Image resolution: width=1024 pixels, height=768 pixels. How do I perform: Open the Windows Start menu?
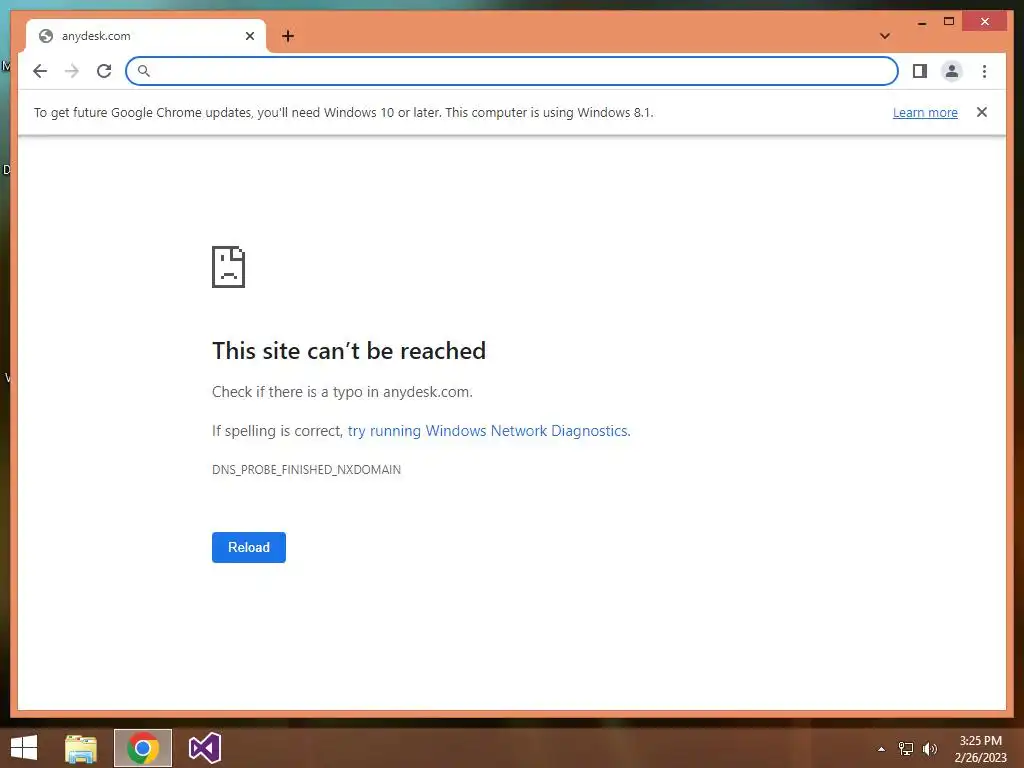pyautogui.click(x=24, y=748)
